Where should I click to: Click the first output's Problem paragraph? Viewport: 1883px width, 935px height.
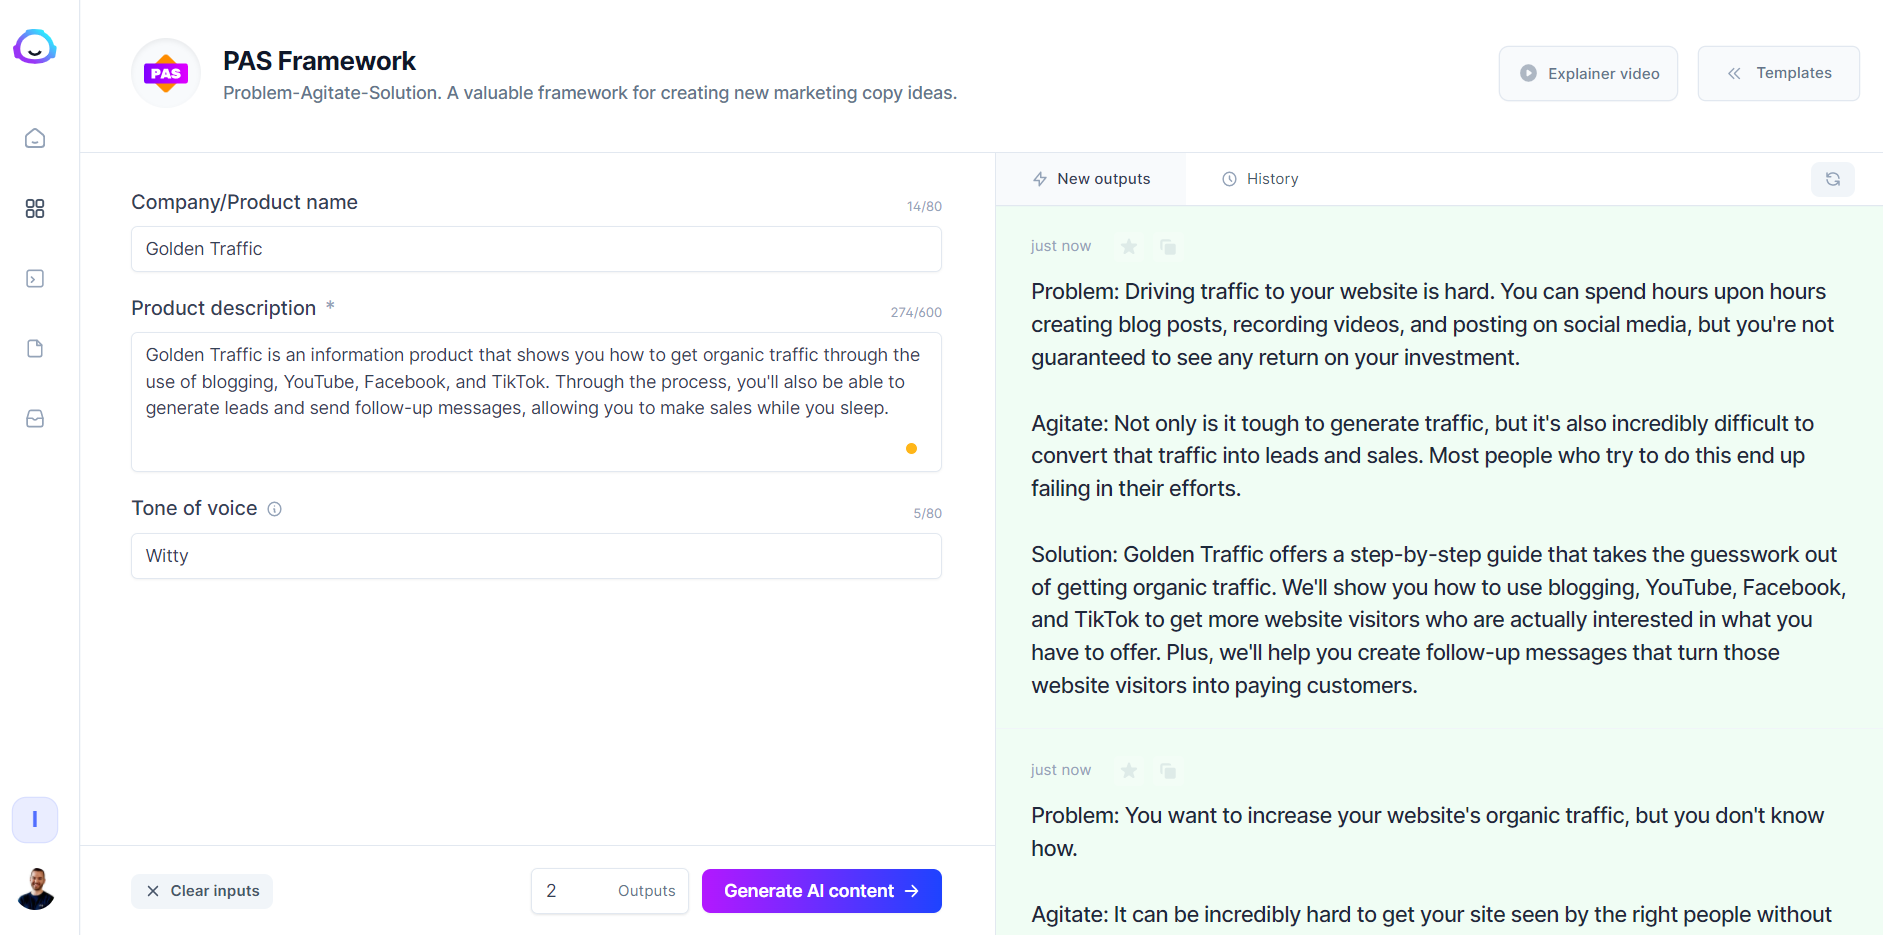1432,324
